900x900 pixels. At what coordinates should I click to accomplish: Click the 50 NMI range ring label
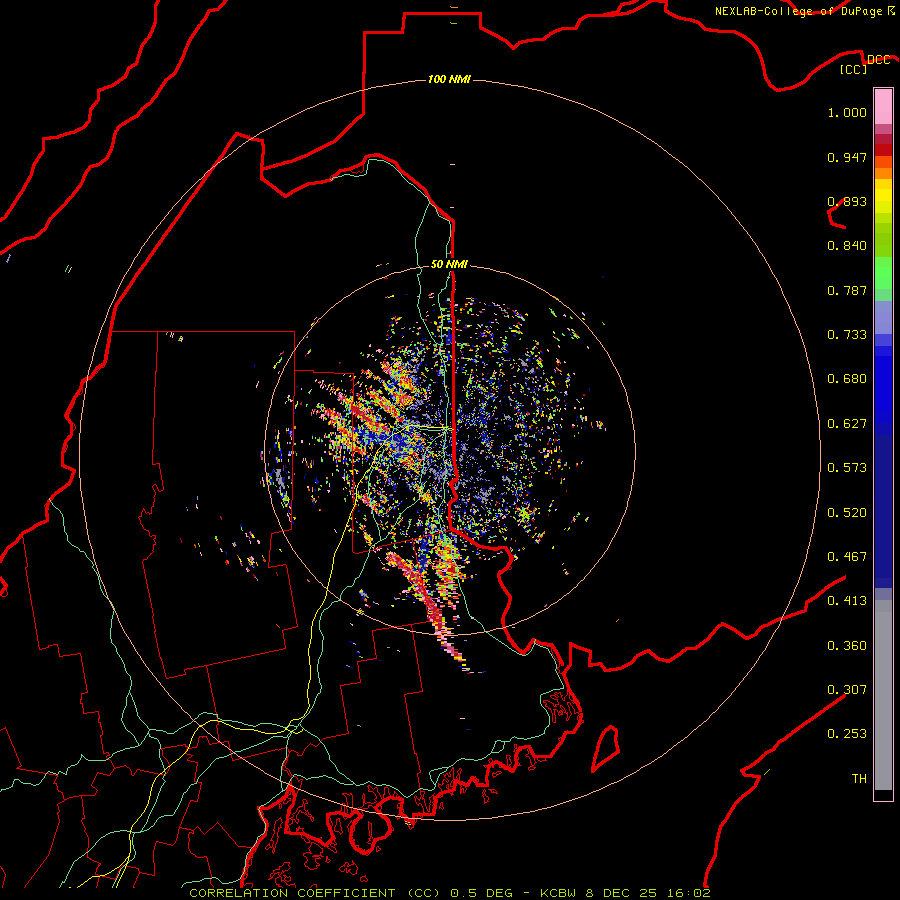(449, 264)
